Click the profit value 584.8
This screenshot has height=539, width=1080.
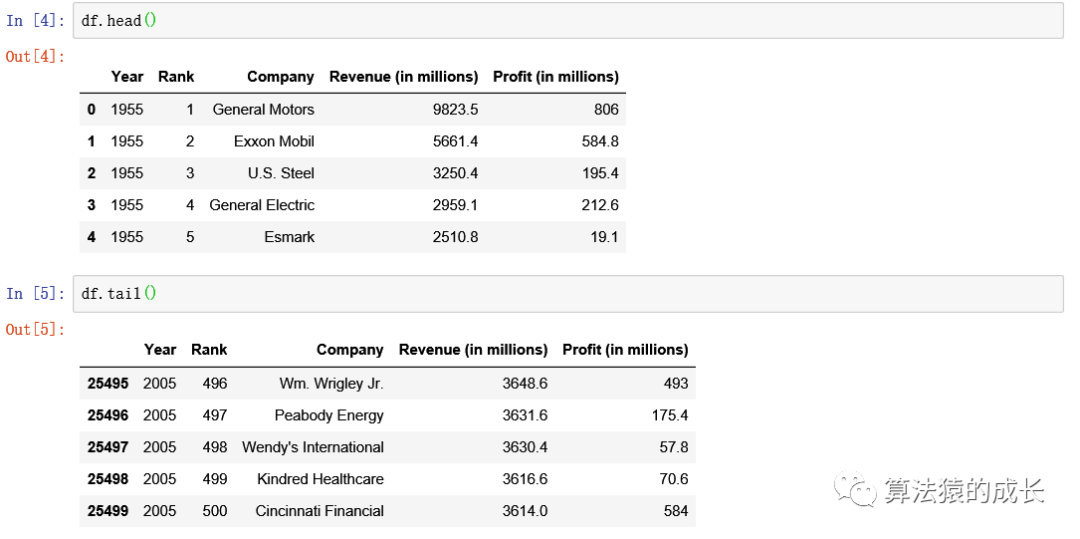coord(600,141)
